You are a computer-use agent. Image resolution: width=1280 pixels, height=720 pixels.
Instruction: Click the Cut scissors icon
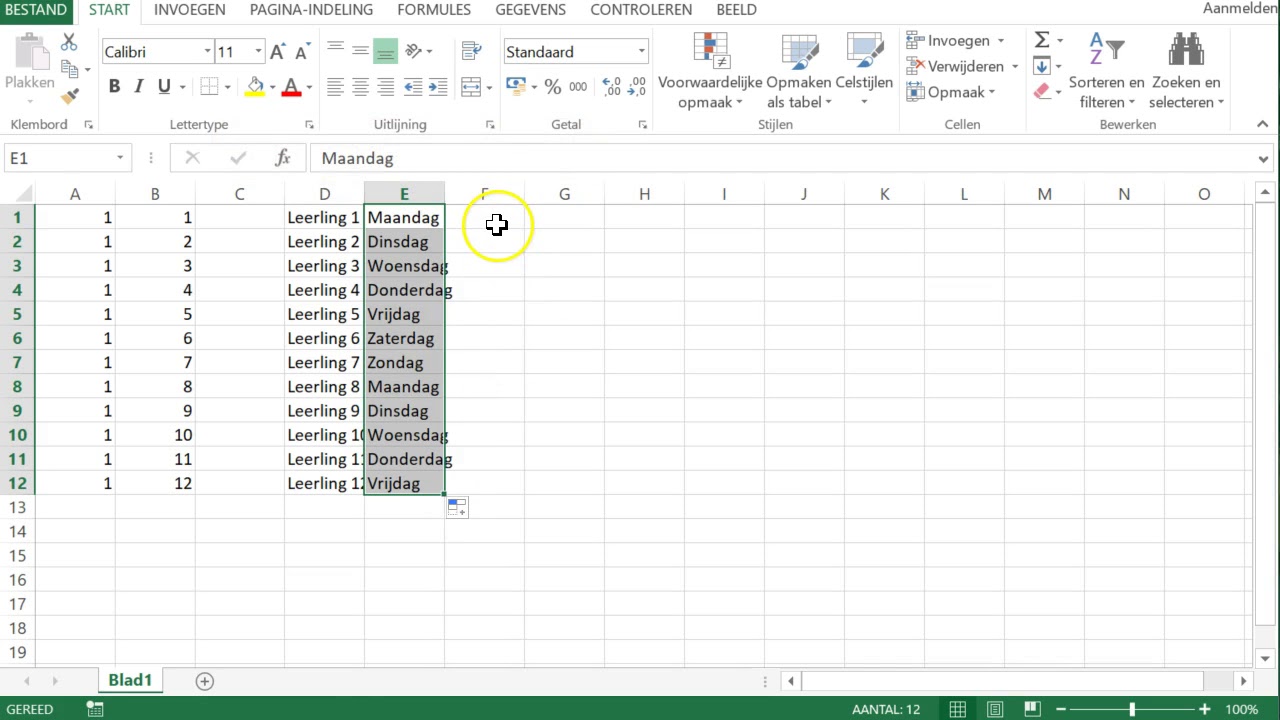tap(69, 42)
